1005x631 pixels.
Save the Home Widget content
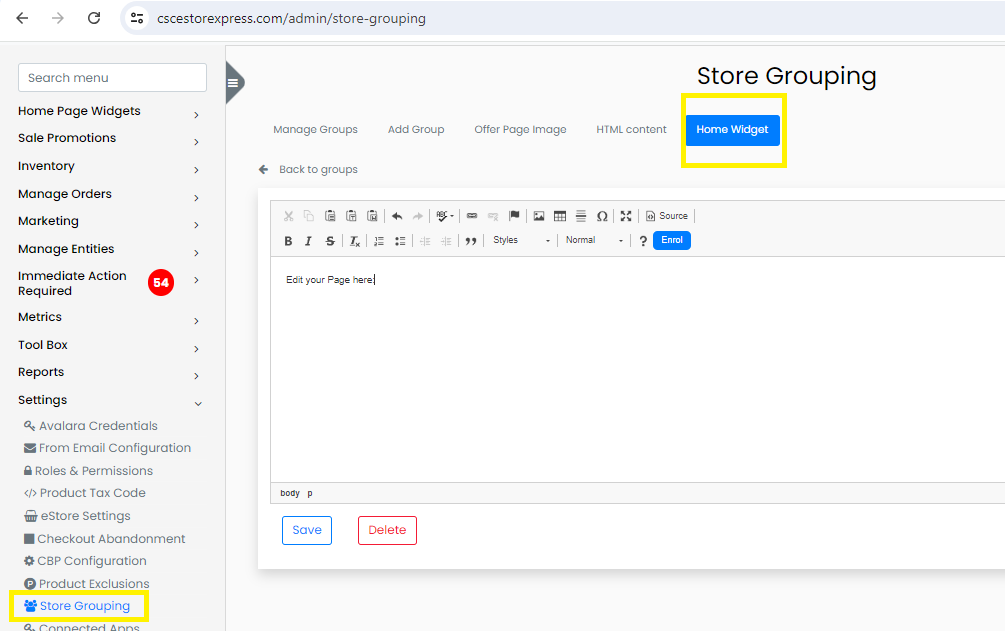[x=306, y=530]
